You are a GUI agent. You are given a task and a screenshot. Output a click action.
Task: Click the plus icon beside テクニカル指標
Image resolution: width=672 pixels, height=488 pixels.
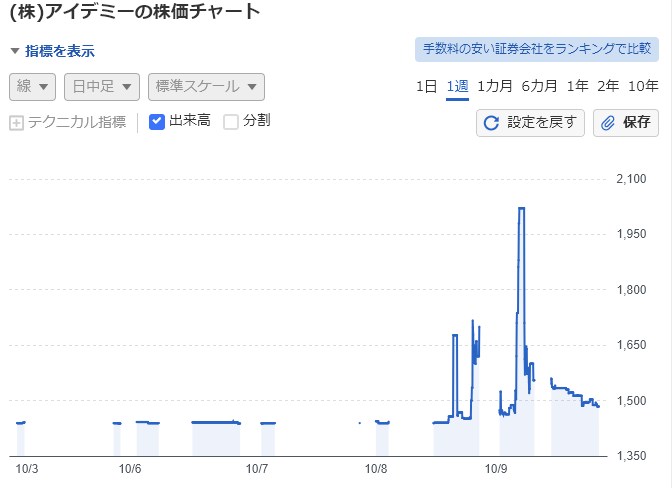[x=16, y=123]
